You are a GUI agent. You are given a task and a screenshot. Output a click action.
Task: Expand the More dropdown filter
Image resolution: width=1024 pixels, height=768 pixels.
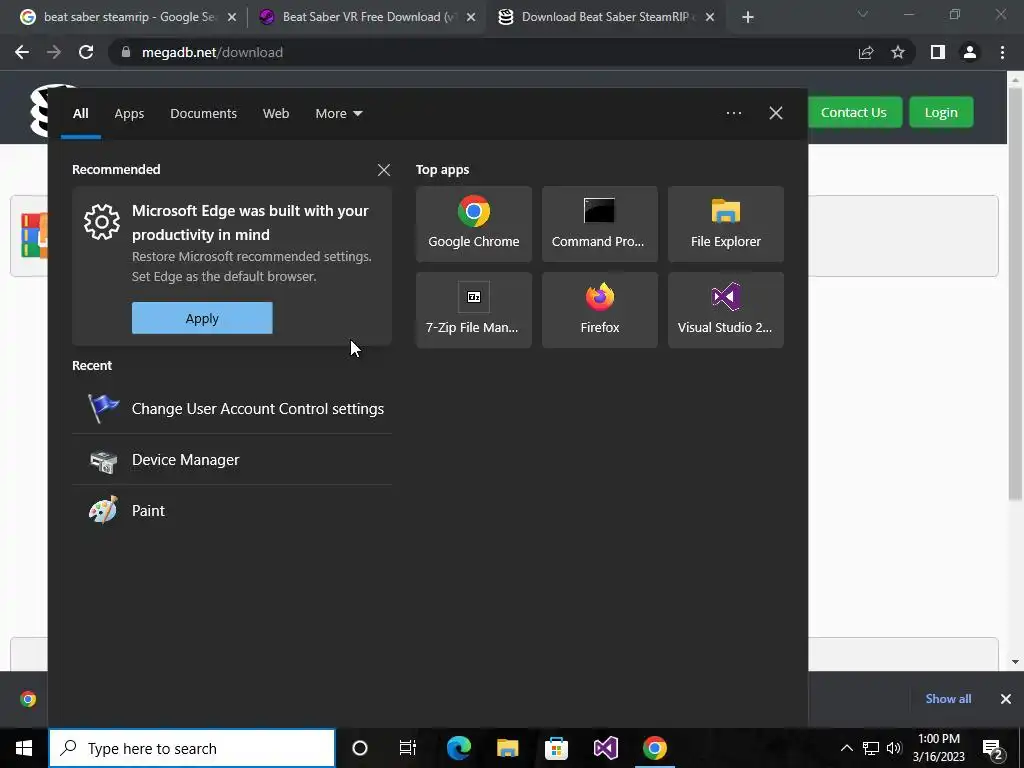(x=338, y=114)
